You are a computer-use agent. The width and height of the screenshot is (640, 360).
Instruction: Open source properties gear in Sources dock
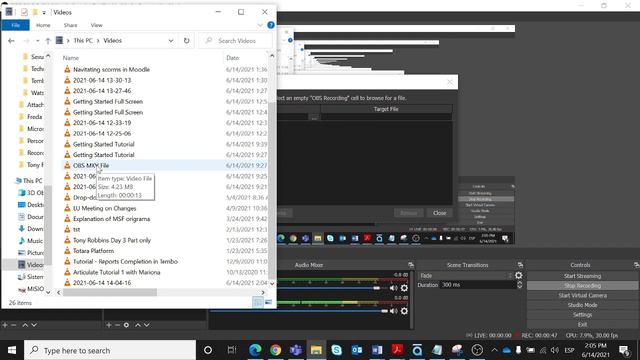coord(127,325)
